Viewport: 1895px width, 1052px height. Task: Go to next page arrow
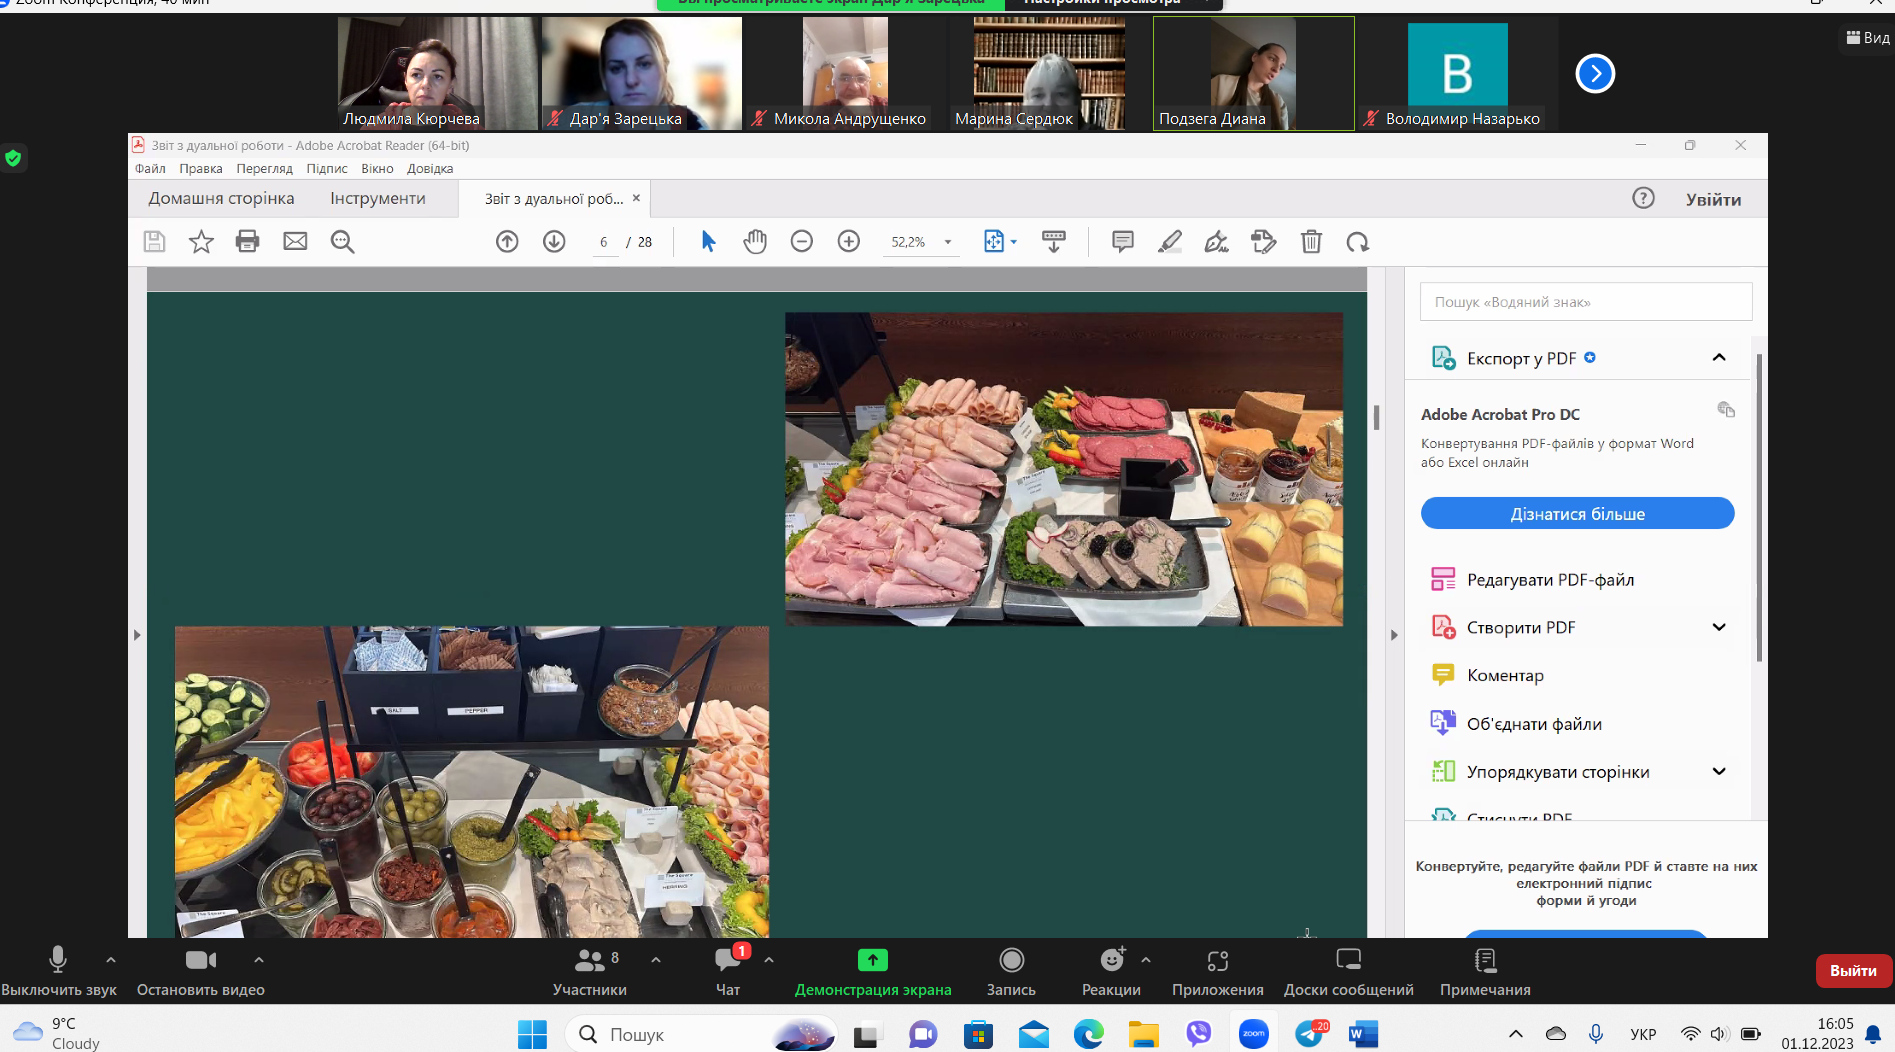554,241
